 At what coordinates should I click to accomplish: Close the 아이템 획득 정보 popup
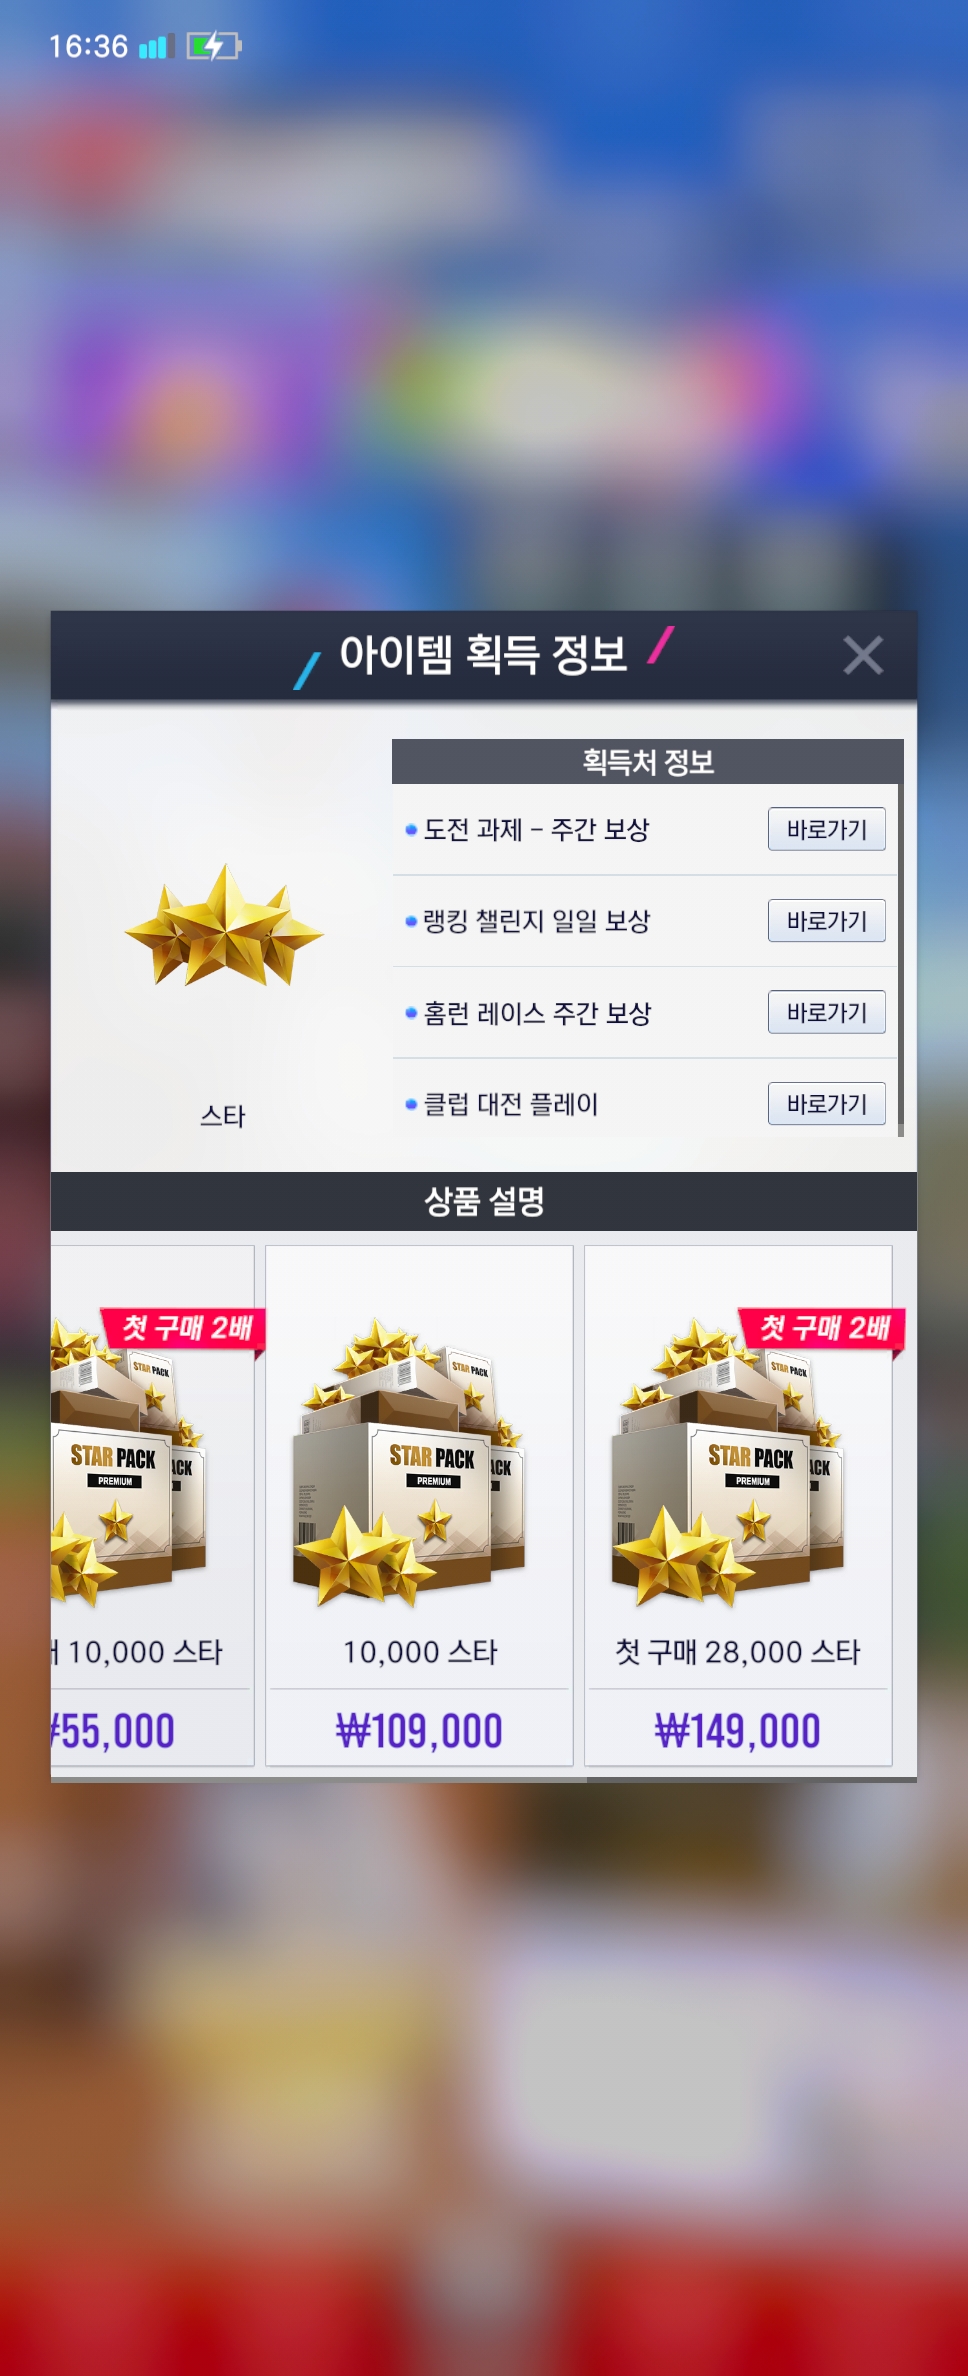coord(862,656)
